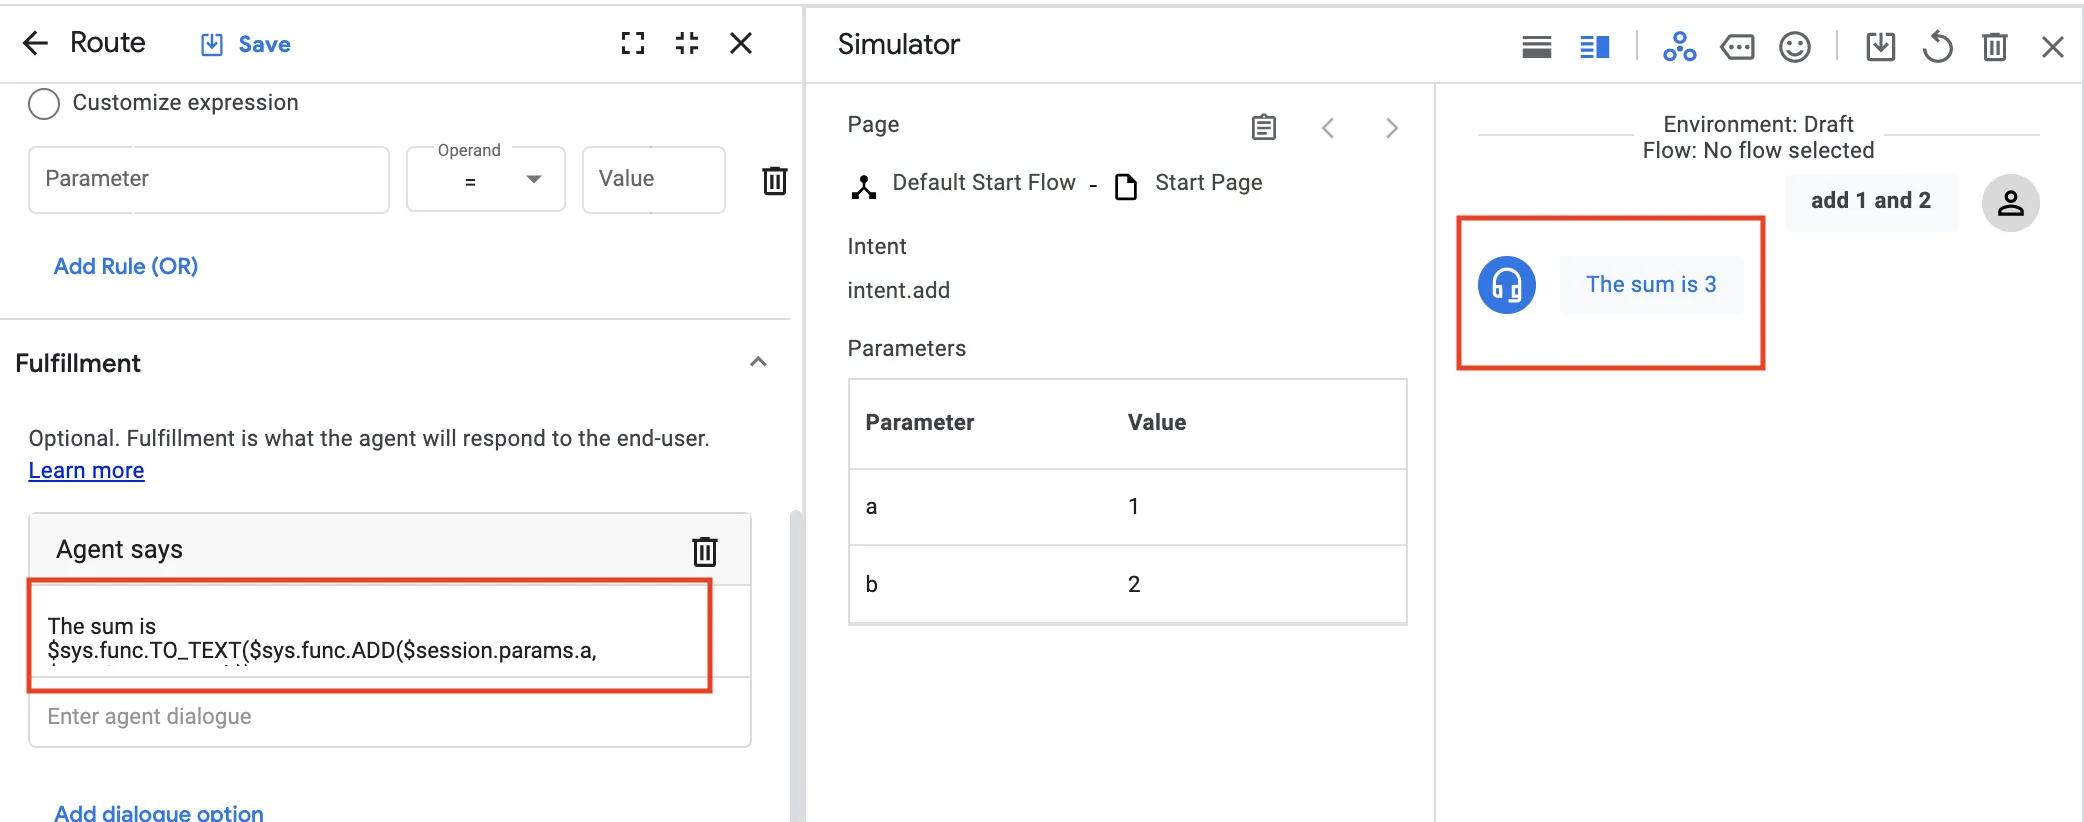Delete the Agent says response

click(705, 551)
